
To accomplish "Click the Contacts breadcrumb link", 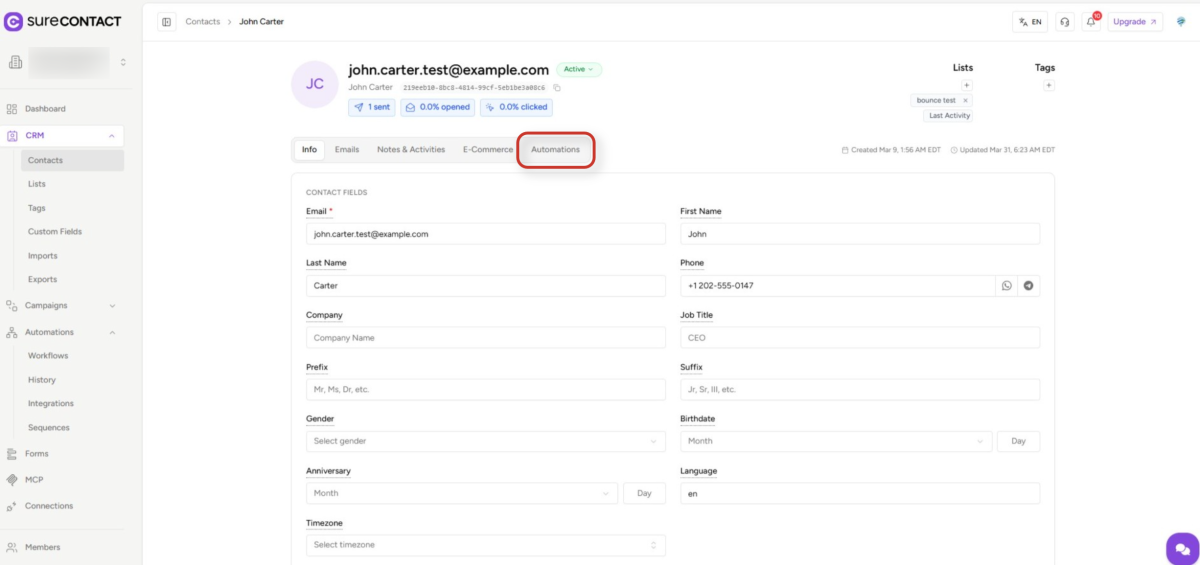I will [202, 21].
